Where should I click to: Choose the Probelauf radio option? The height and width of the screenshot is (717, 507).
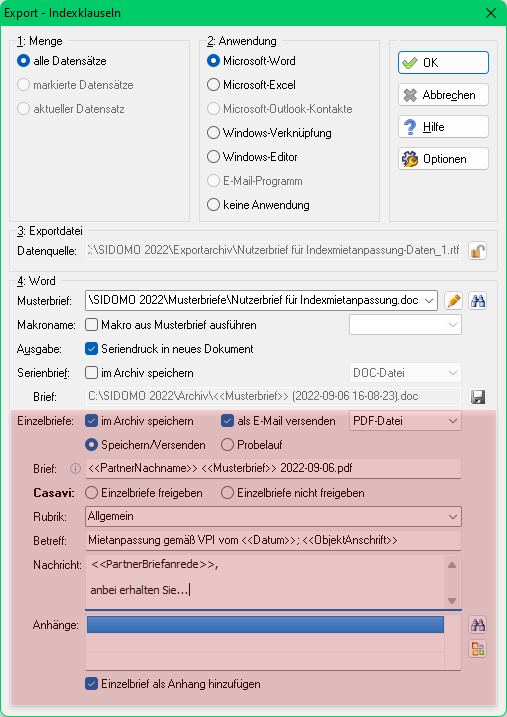pos(227,445)
